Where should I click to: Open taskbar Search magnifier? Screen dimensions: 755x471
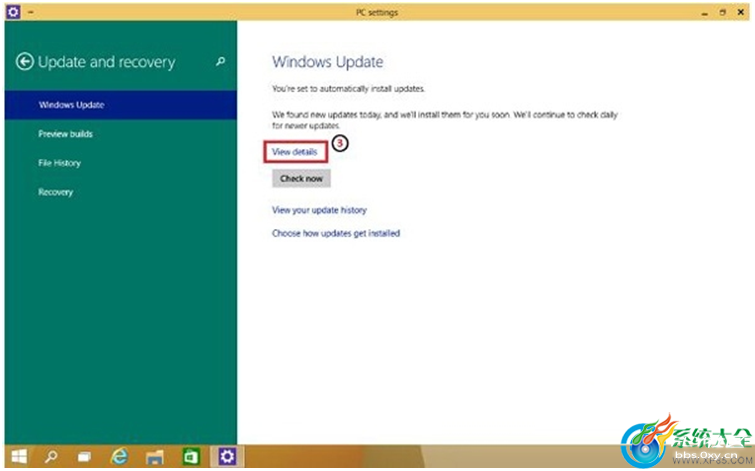(x=51, y=456)
